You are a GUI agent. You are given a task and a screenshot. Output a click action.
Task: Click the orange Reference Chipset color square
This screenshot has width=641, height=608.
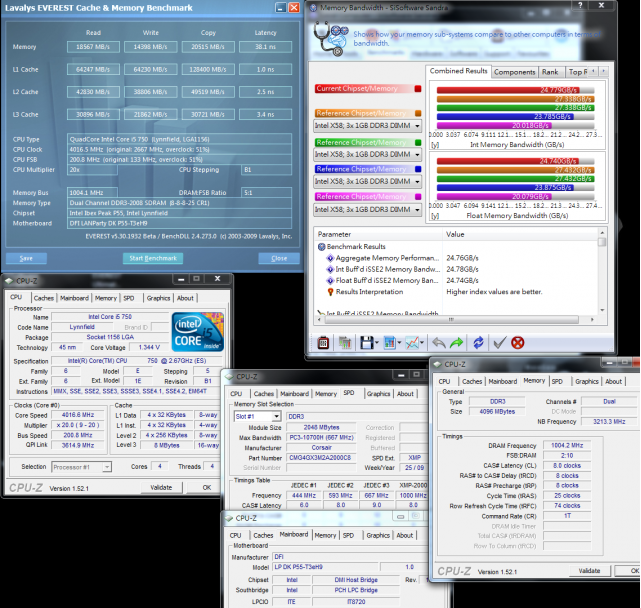(x=418, y=113)
